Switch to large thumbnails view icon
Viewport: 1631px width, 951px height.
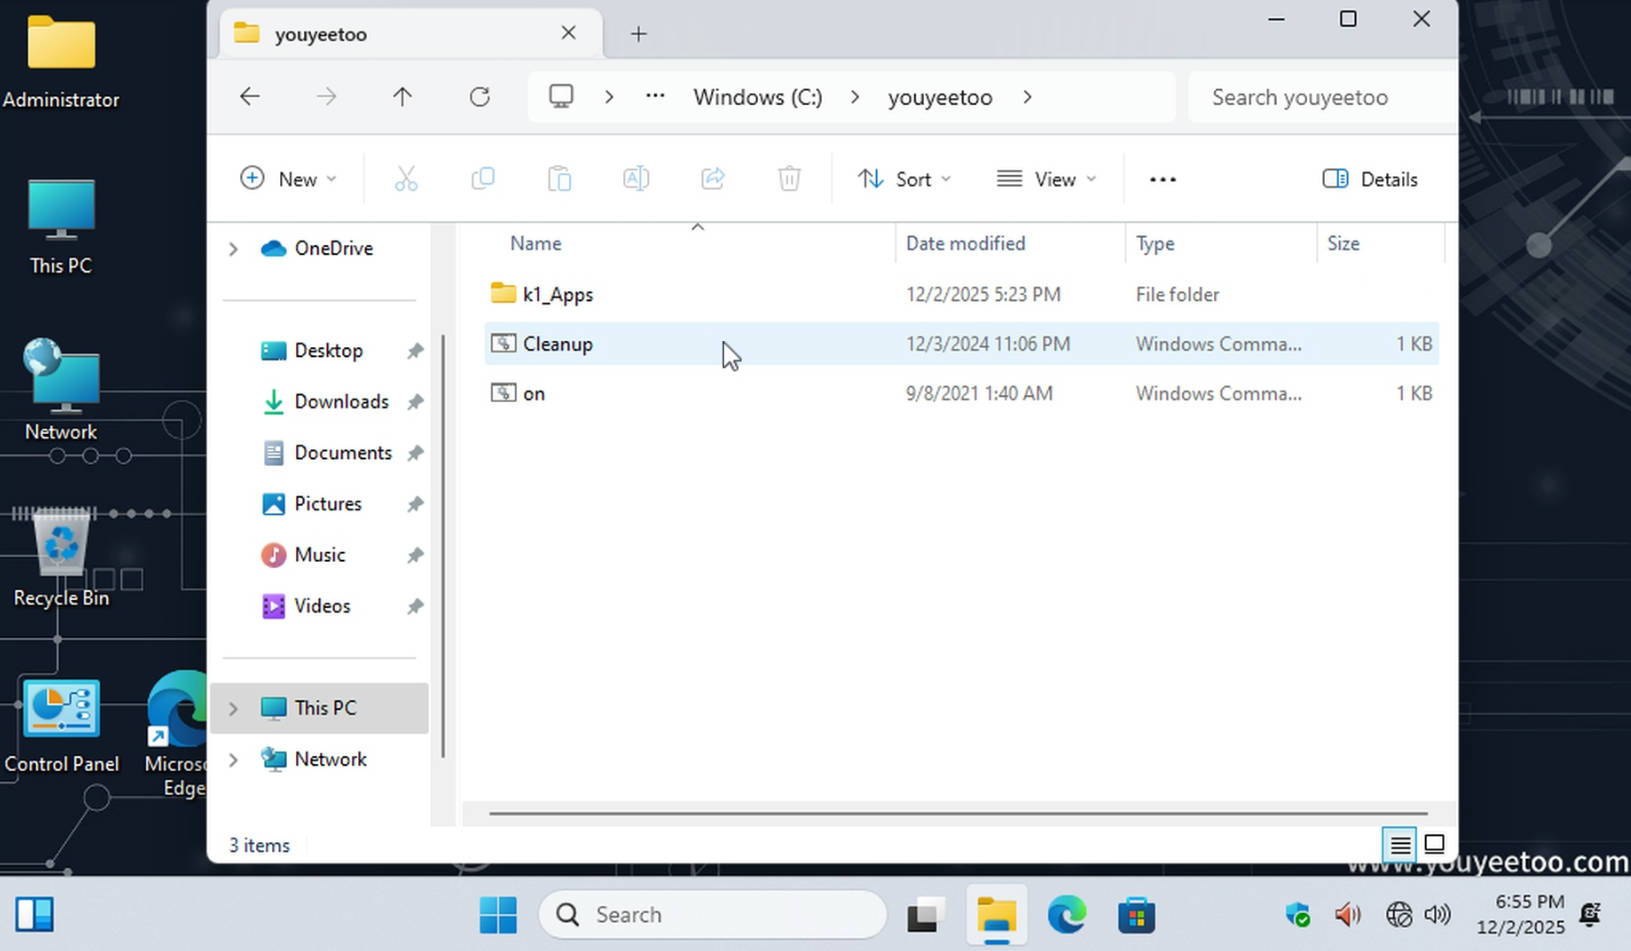click(1434, 844)
